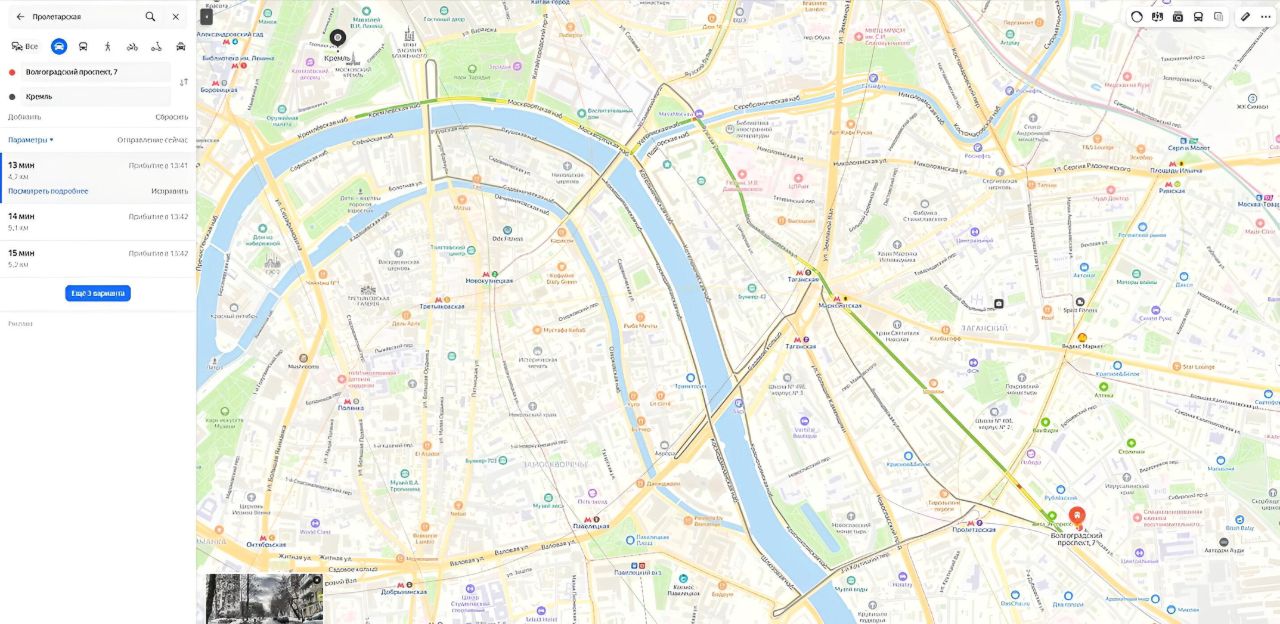Select the scooter route mode icon
This screenshot has width=1280, height=624.
point(156,46)
